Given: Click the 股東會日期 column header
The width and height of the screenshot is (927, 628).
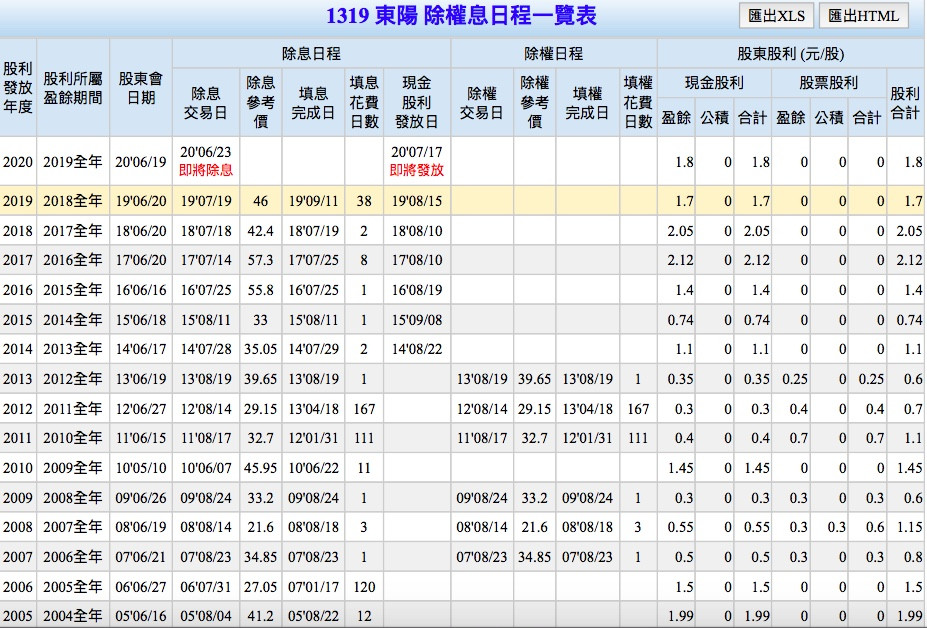Looking at the screenshot, I should point(141,87).
